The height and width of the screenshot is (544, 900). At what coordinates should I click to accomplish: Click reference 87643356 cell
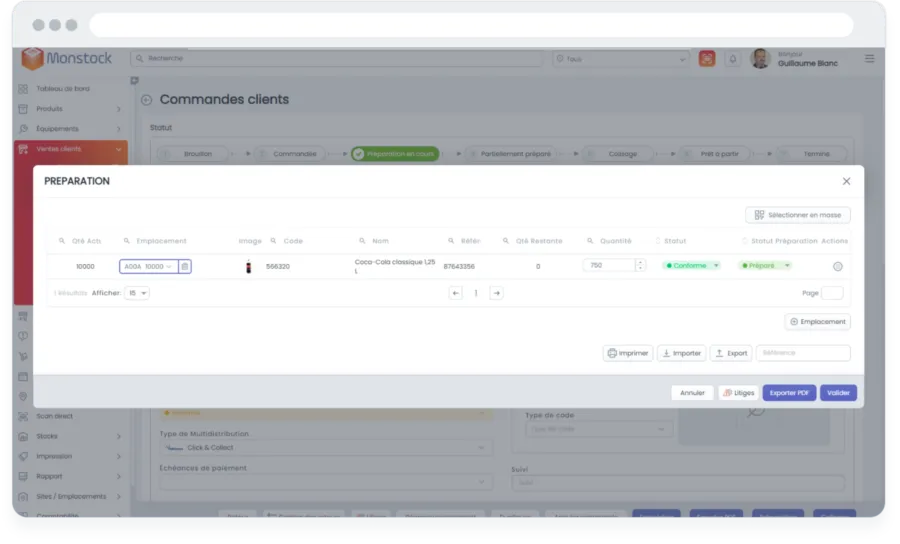(459, 267)
